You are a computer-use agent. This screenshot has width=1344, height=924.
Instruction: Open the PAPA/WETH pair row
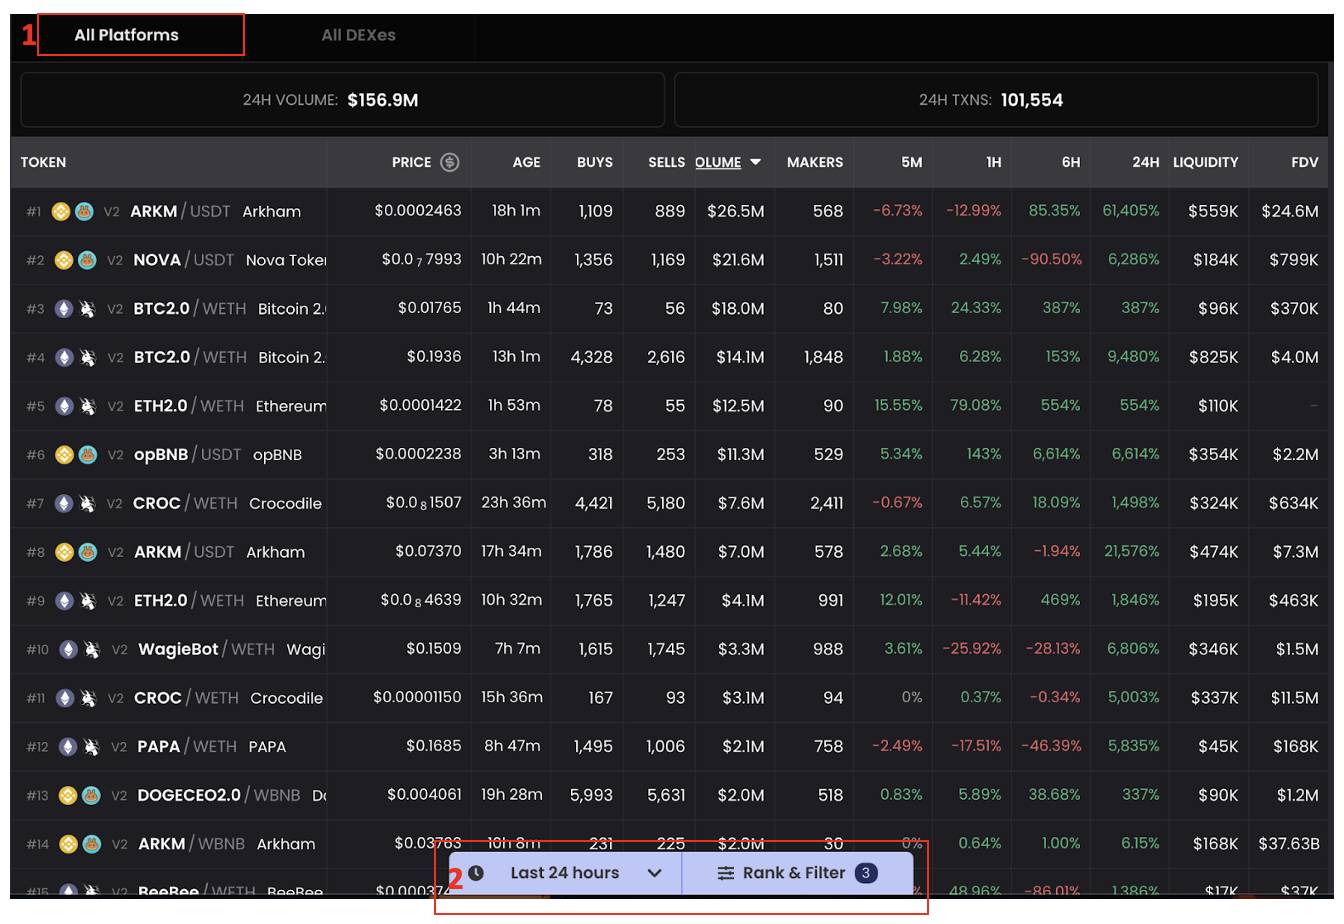[x=670, y=747]
